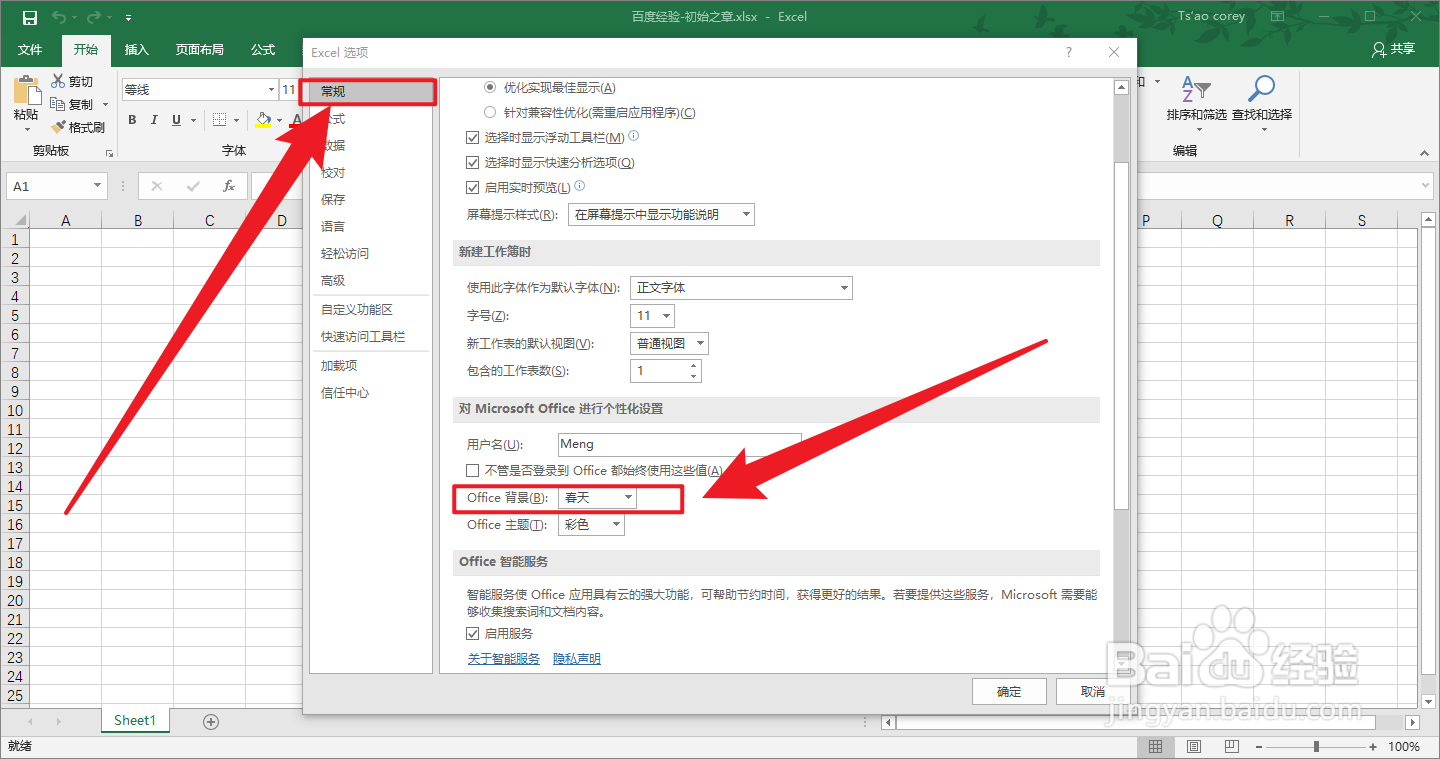
Task: Open the Name Box dropdown arrow
Action: 97,186
